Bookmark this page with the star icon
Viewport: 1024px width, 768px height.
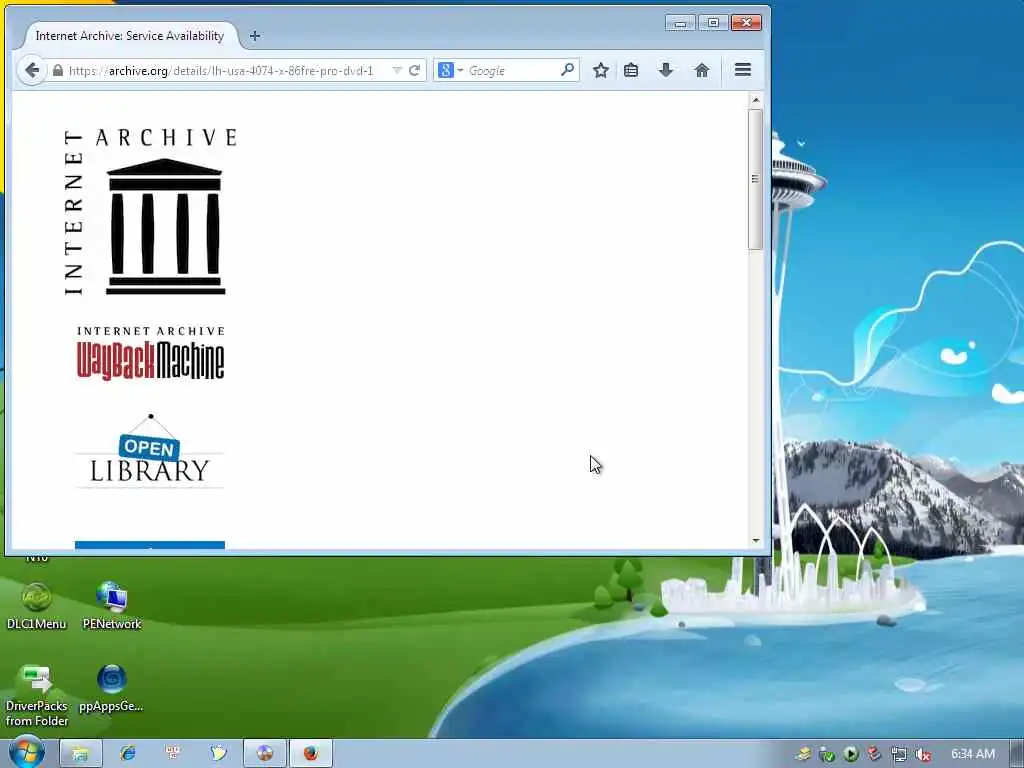coord(601,71)
